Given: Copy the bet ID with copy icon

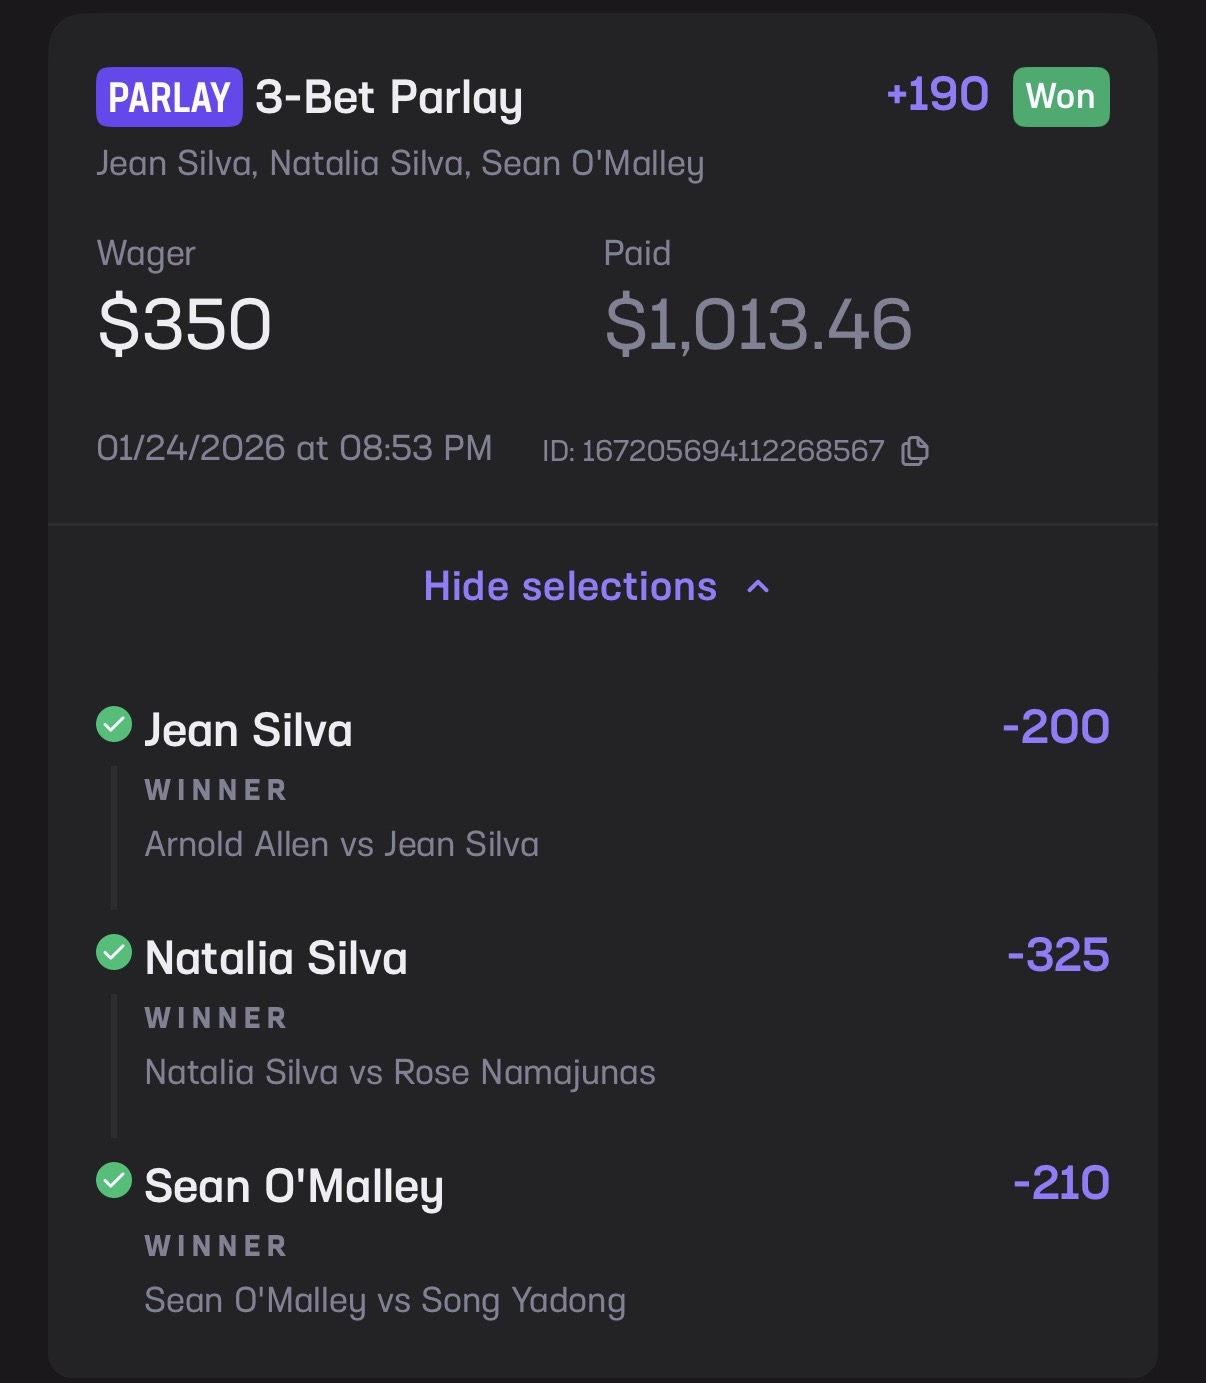Looking at the screenshot, I should [x=915, y=451].
